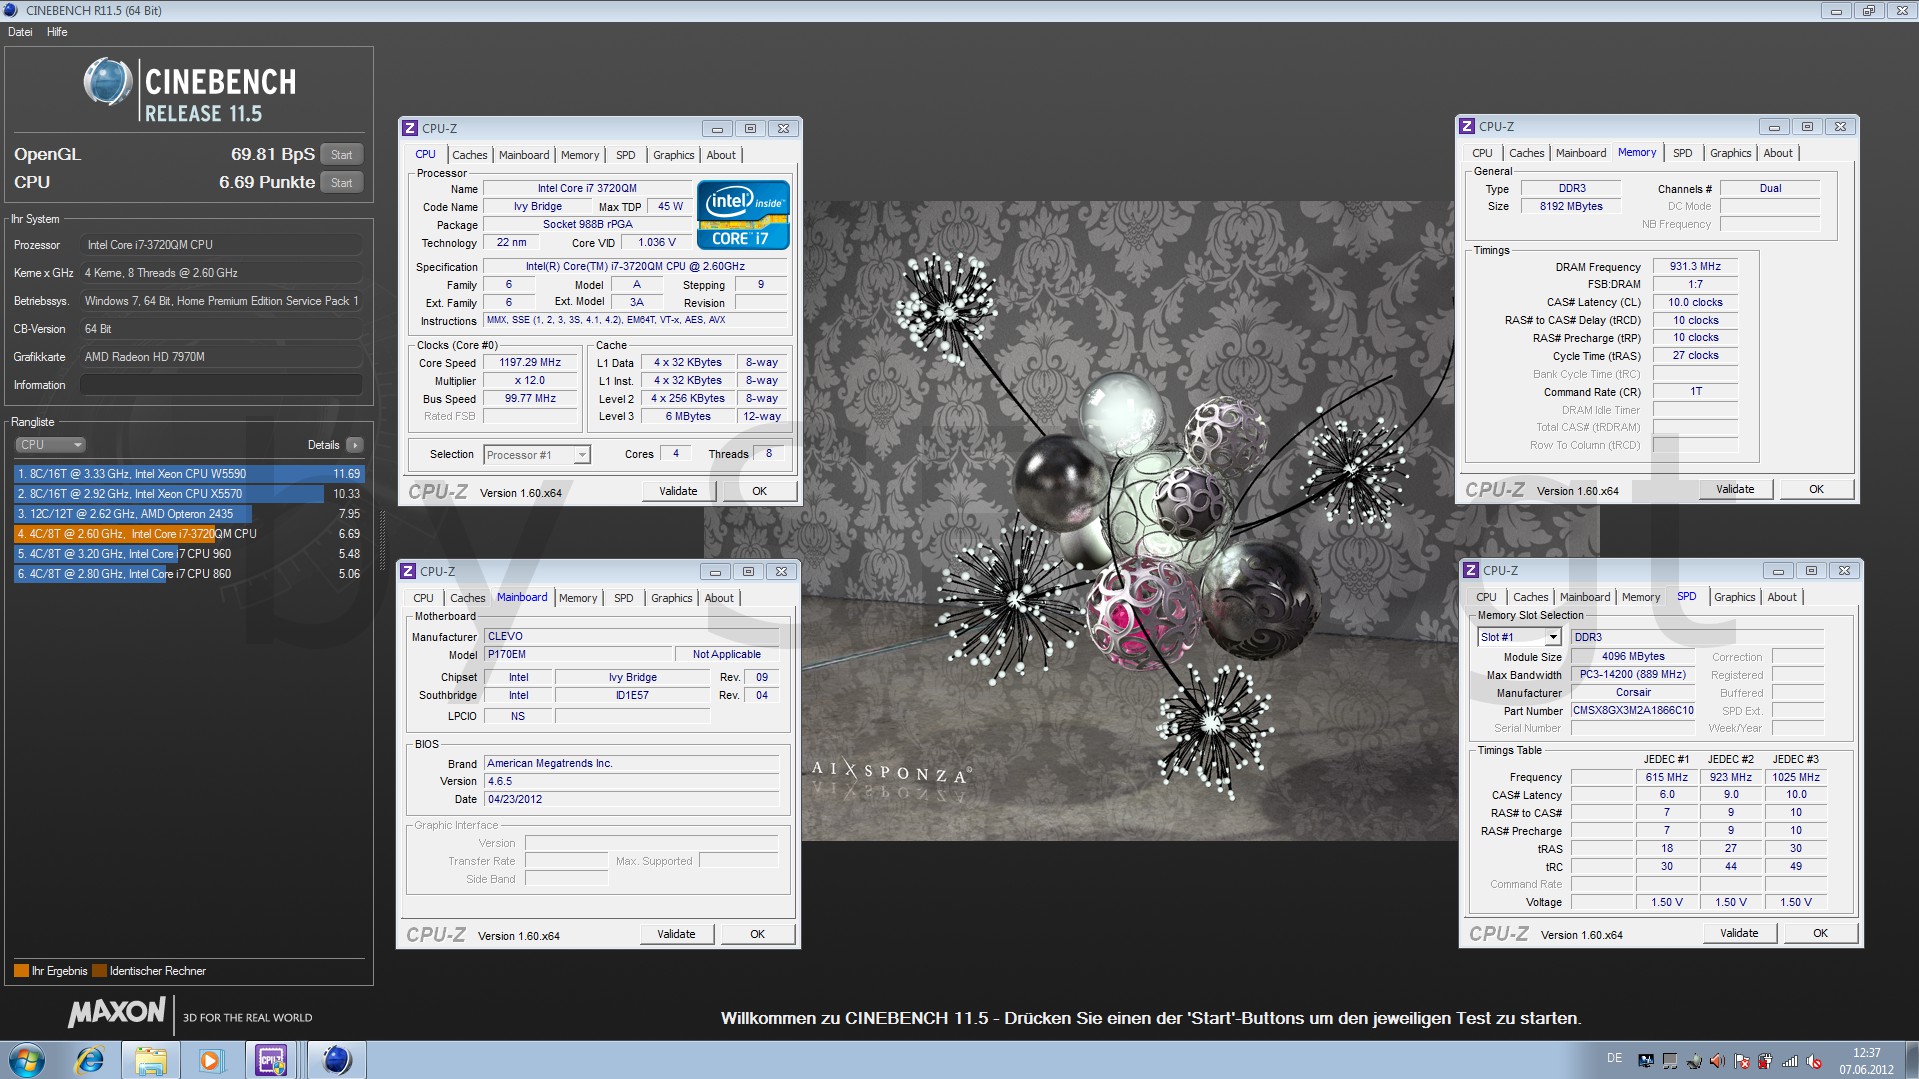The width and height of the screenshot is (1919, 1079).
Task: Switch to Caches tab in CPU window
Action: (x=469, y=155)
